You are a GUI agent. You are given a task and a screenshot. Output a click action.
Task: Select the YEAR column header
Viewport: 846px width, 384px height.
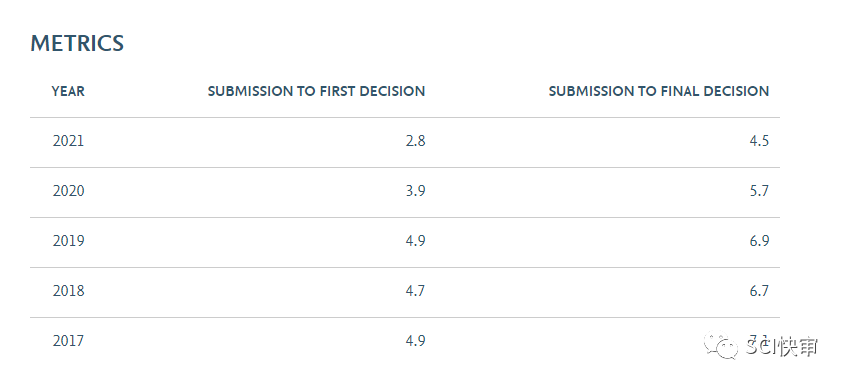point(69,91)
